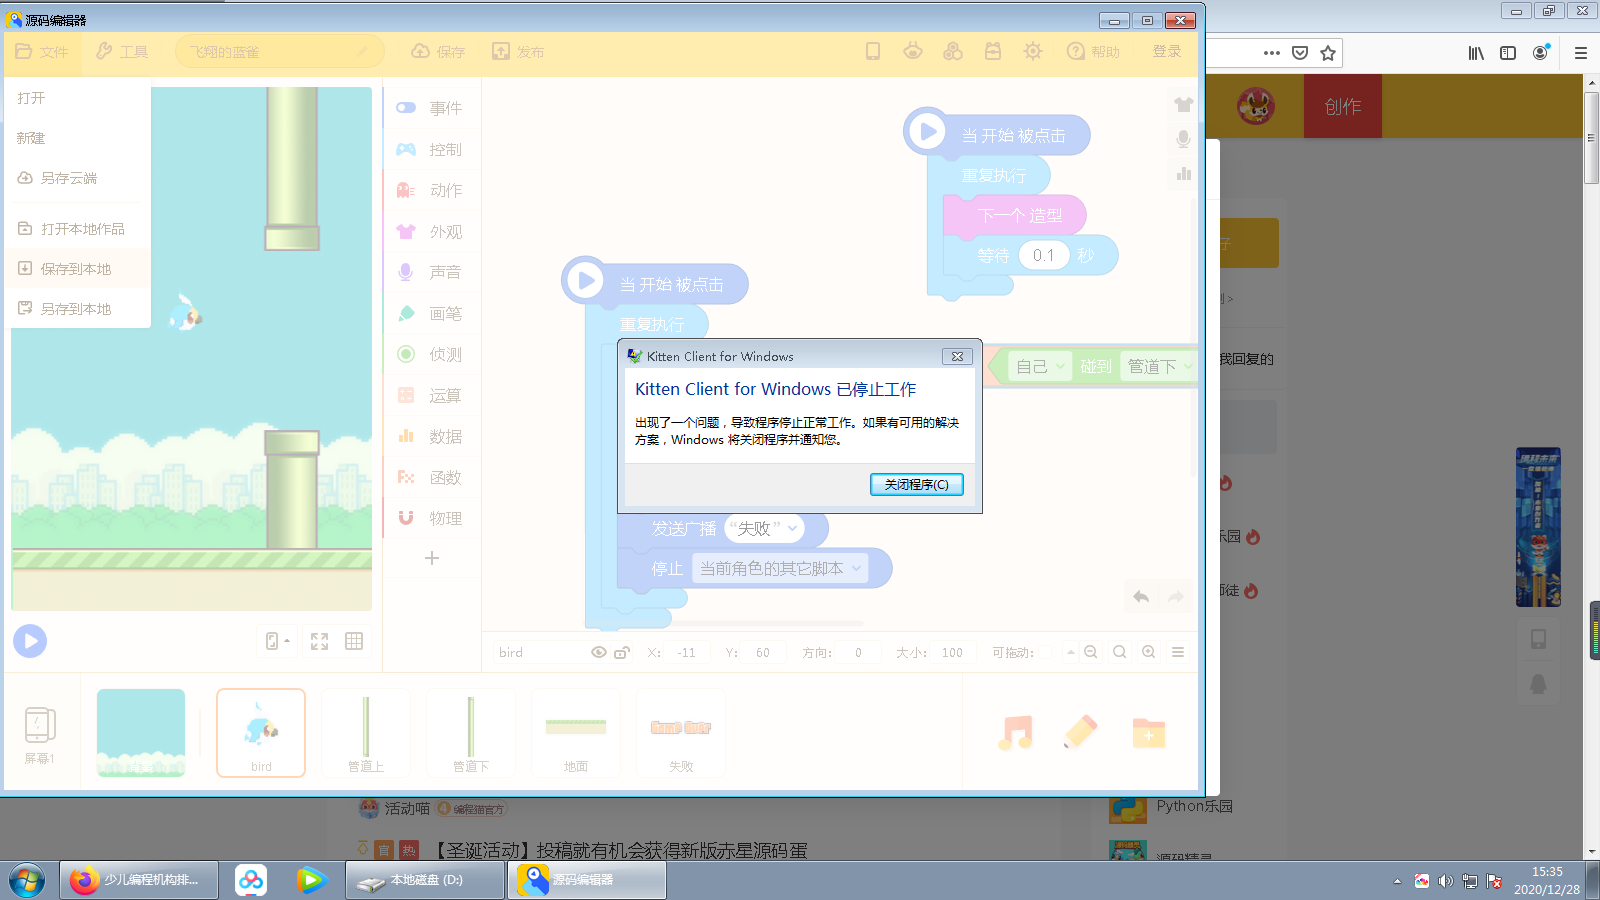Click the 屏幕1 screen icon
Viewport: 1600px width, 900px height.
[x=39, y=734]
